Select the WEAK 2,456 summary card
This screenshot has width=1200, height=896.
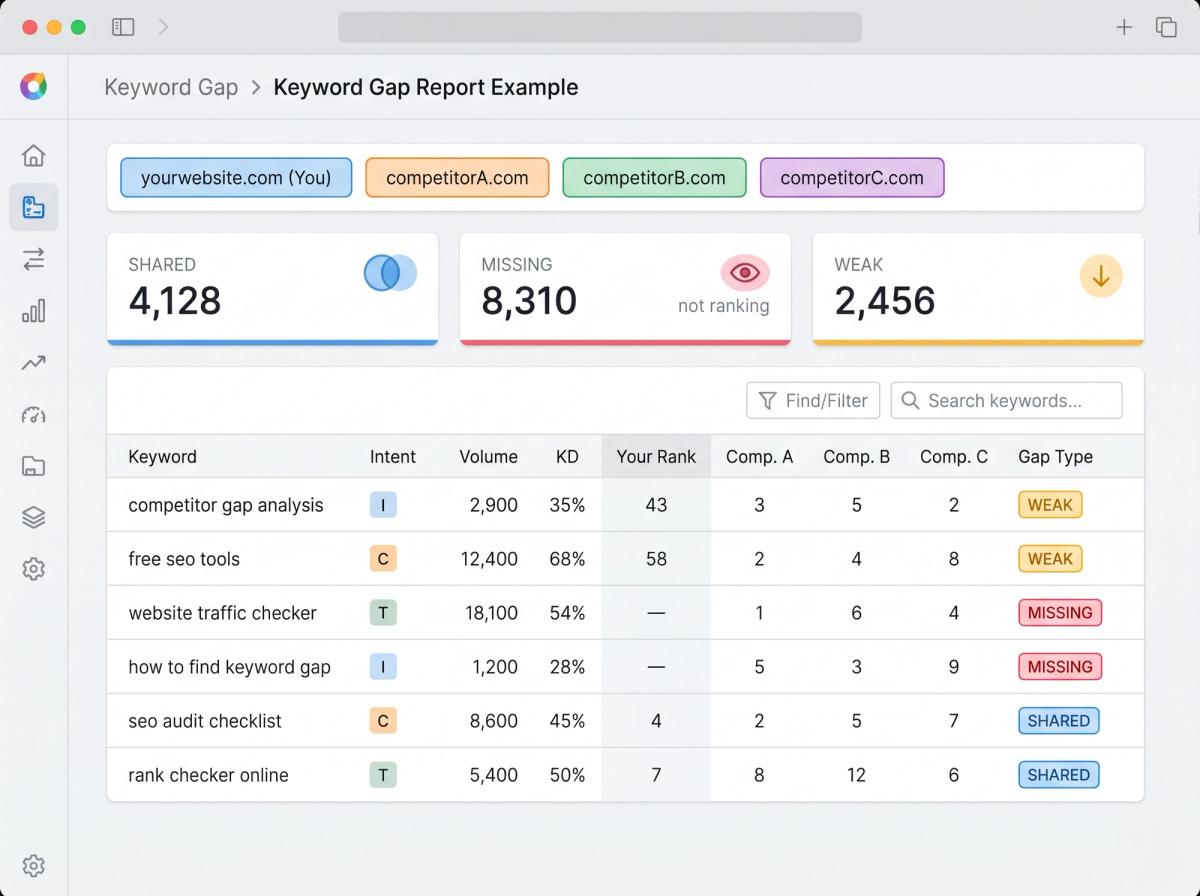[x=978, y=289]
